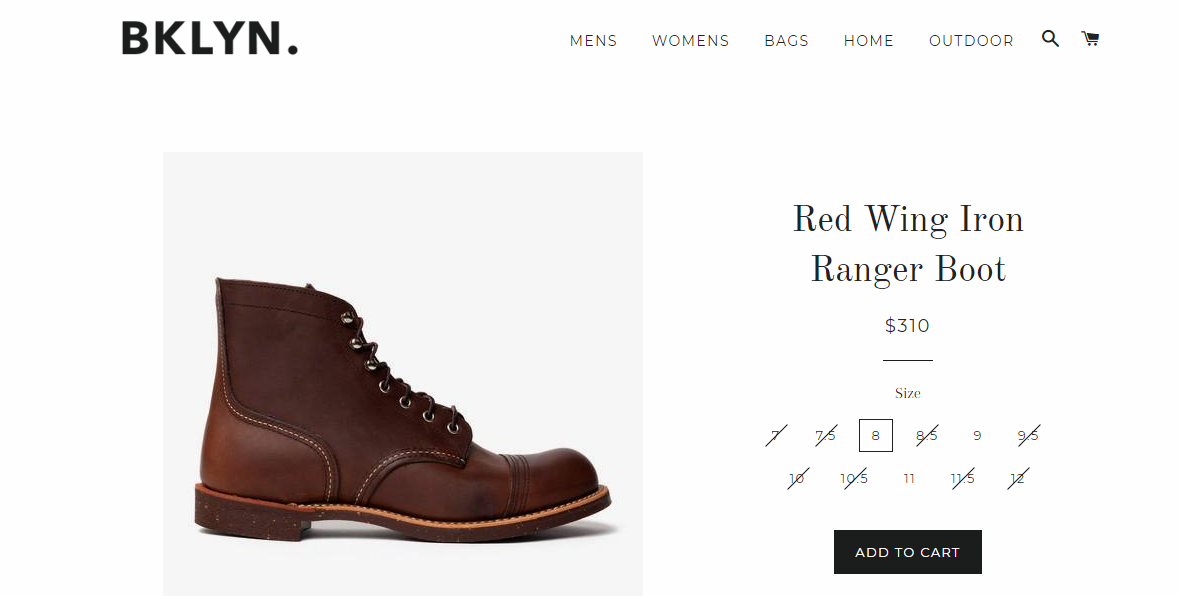Viewport: 1178px width, 596px height.
Task: Select size 8
Action: [875, 435]
